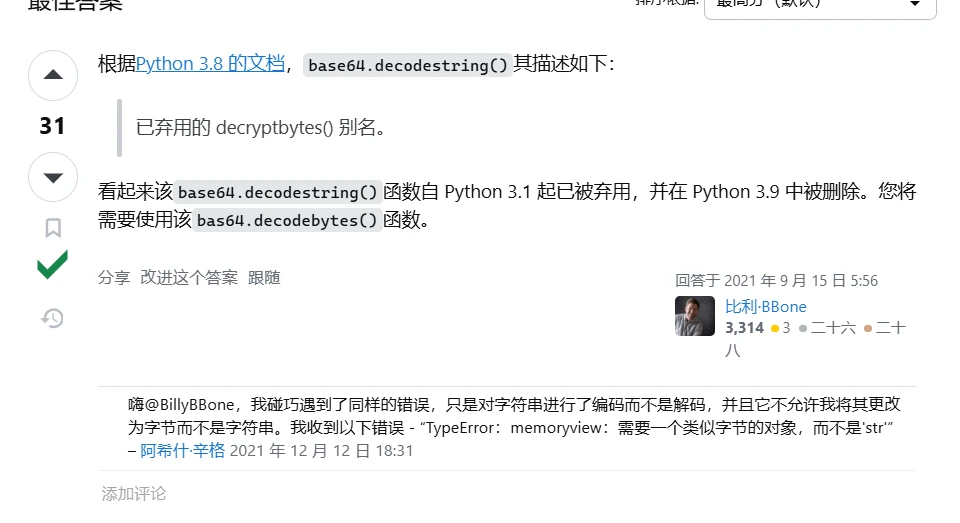Click the gold badge dot
The width and height of the screenshot is (960, 523).
click(774, 329)
